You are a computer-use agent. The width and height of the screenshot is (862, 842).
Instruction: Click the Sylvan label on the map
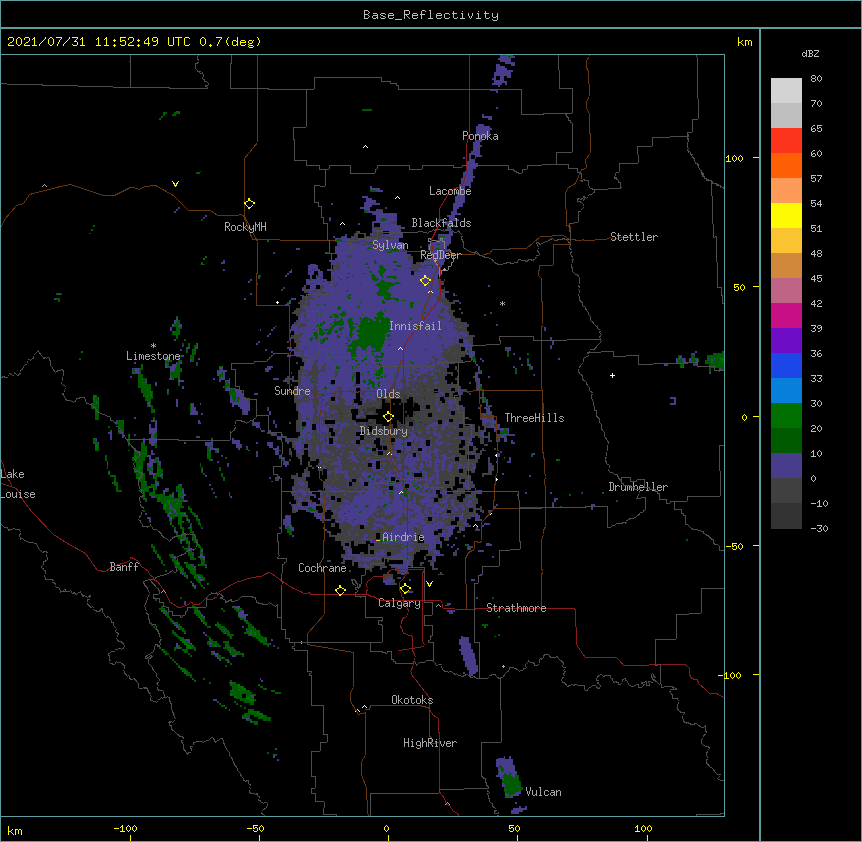tap(390, 245)
